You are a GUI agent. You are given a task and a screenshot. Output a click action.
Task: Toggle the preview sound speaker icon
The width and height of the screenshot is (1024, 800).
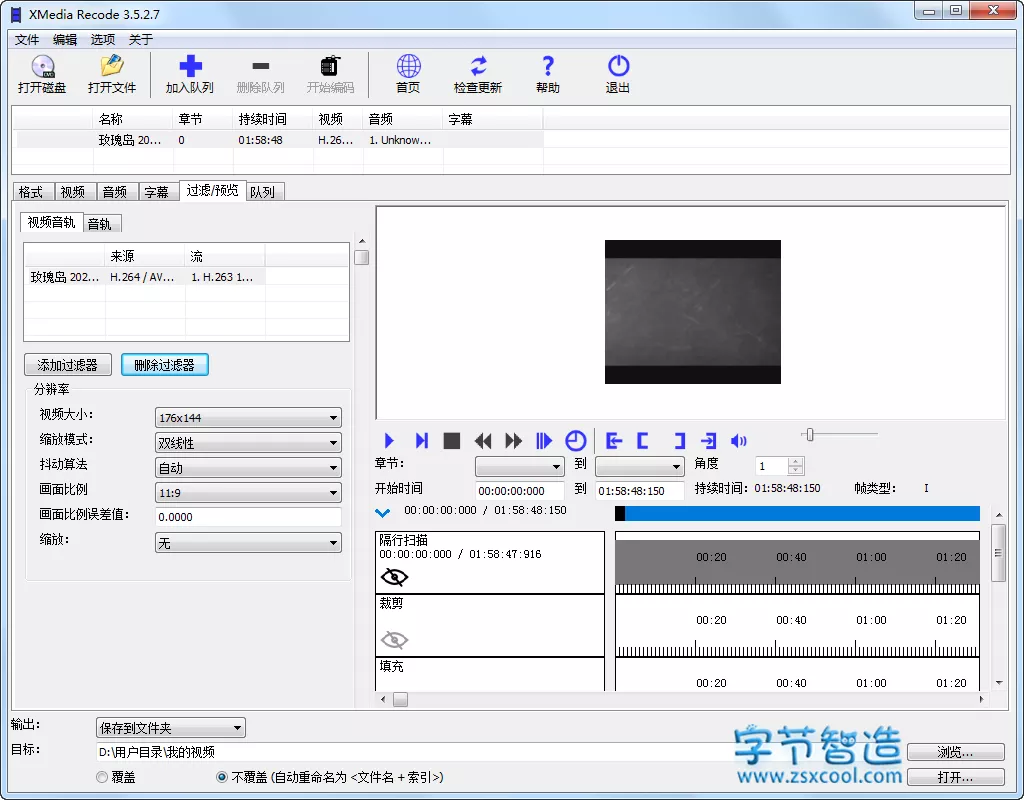pos(739,441)
